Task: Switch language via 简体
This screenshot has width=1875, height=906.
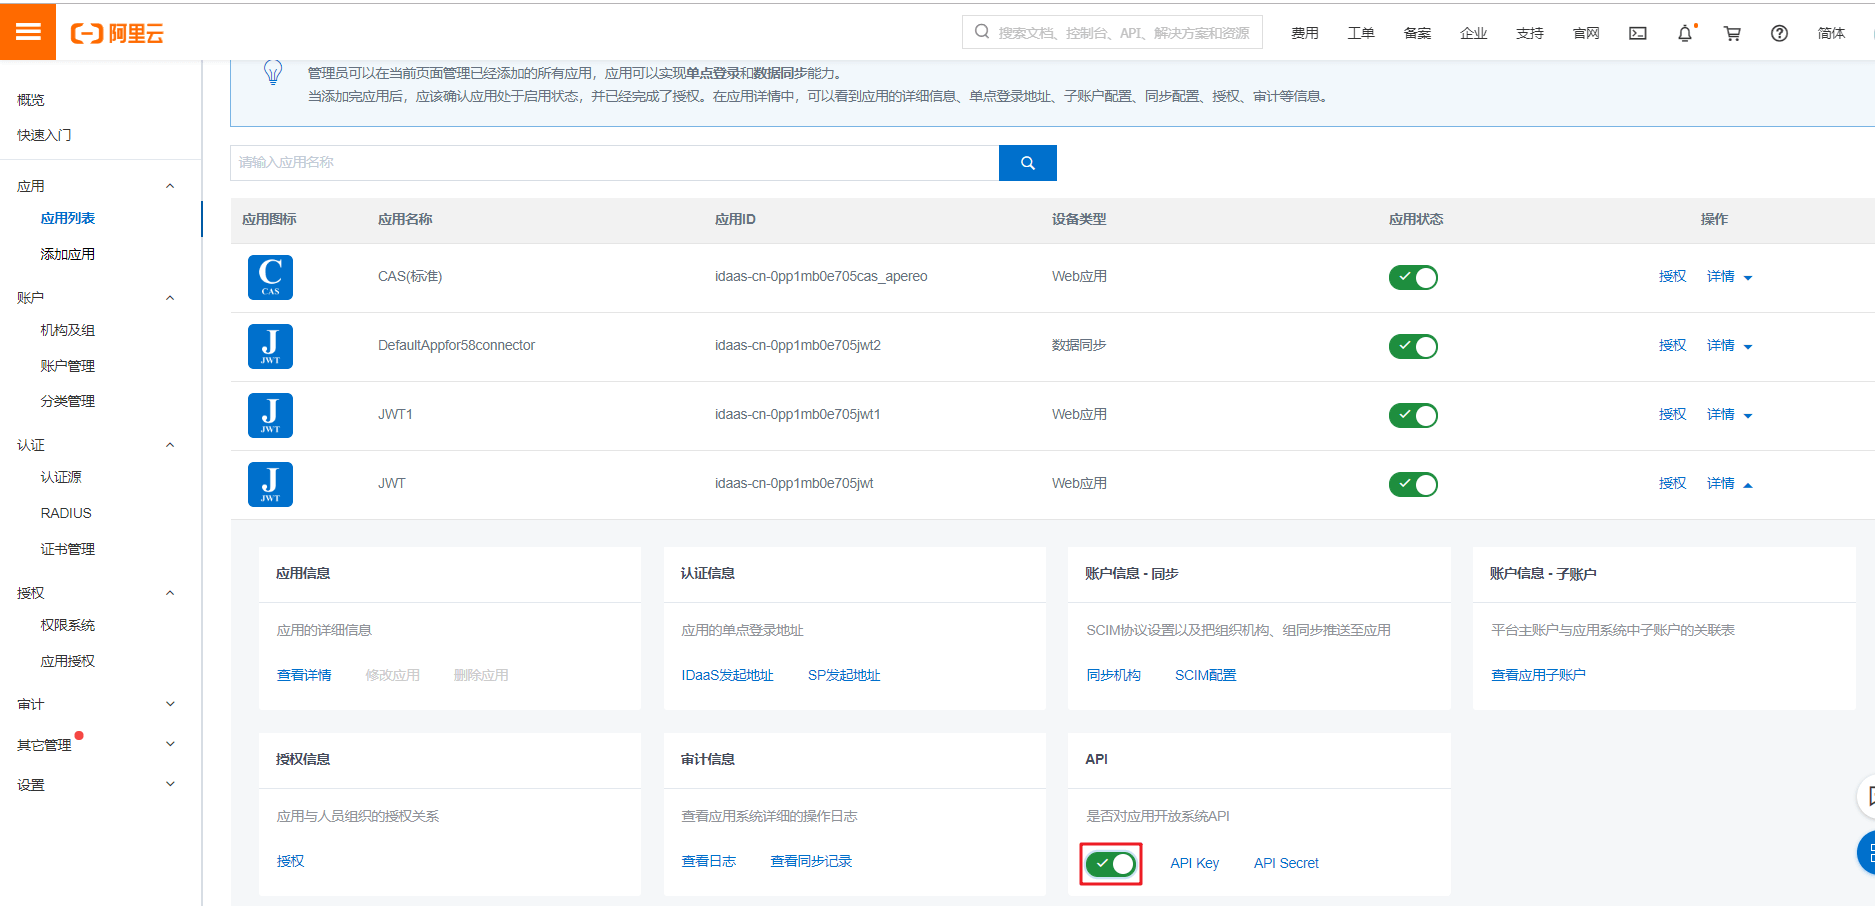Action: [1832, 33]
